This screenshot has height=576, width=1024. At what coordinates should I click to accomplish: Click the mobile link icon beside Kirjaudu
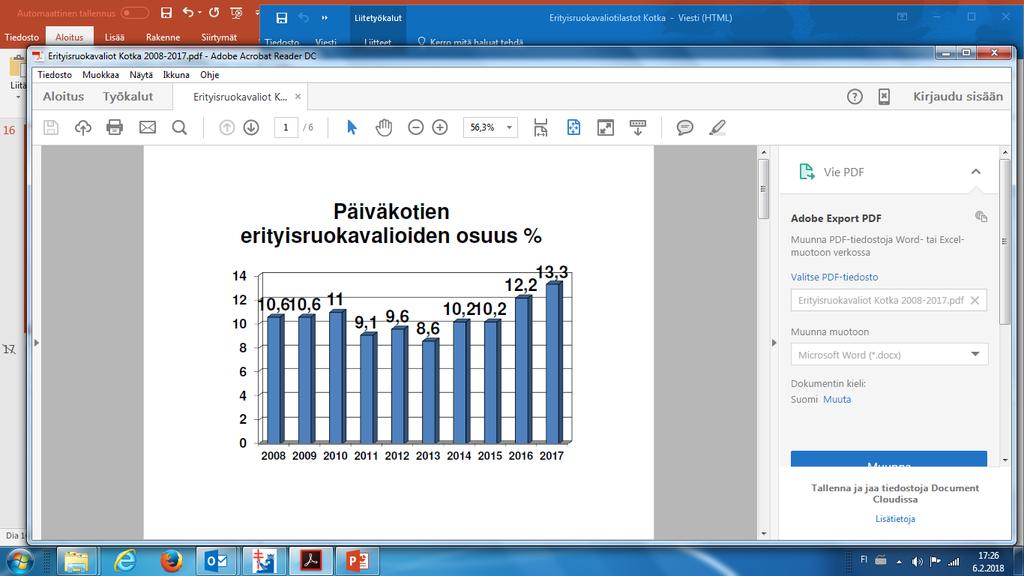[x=884, y=97]
